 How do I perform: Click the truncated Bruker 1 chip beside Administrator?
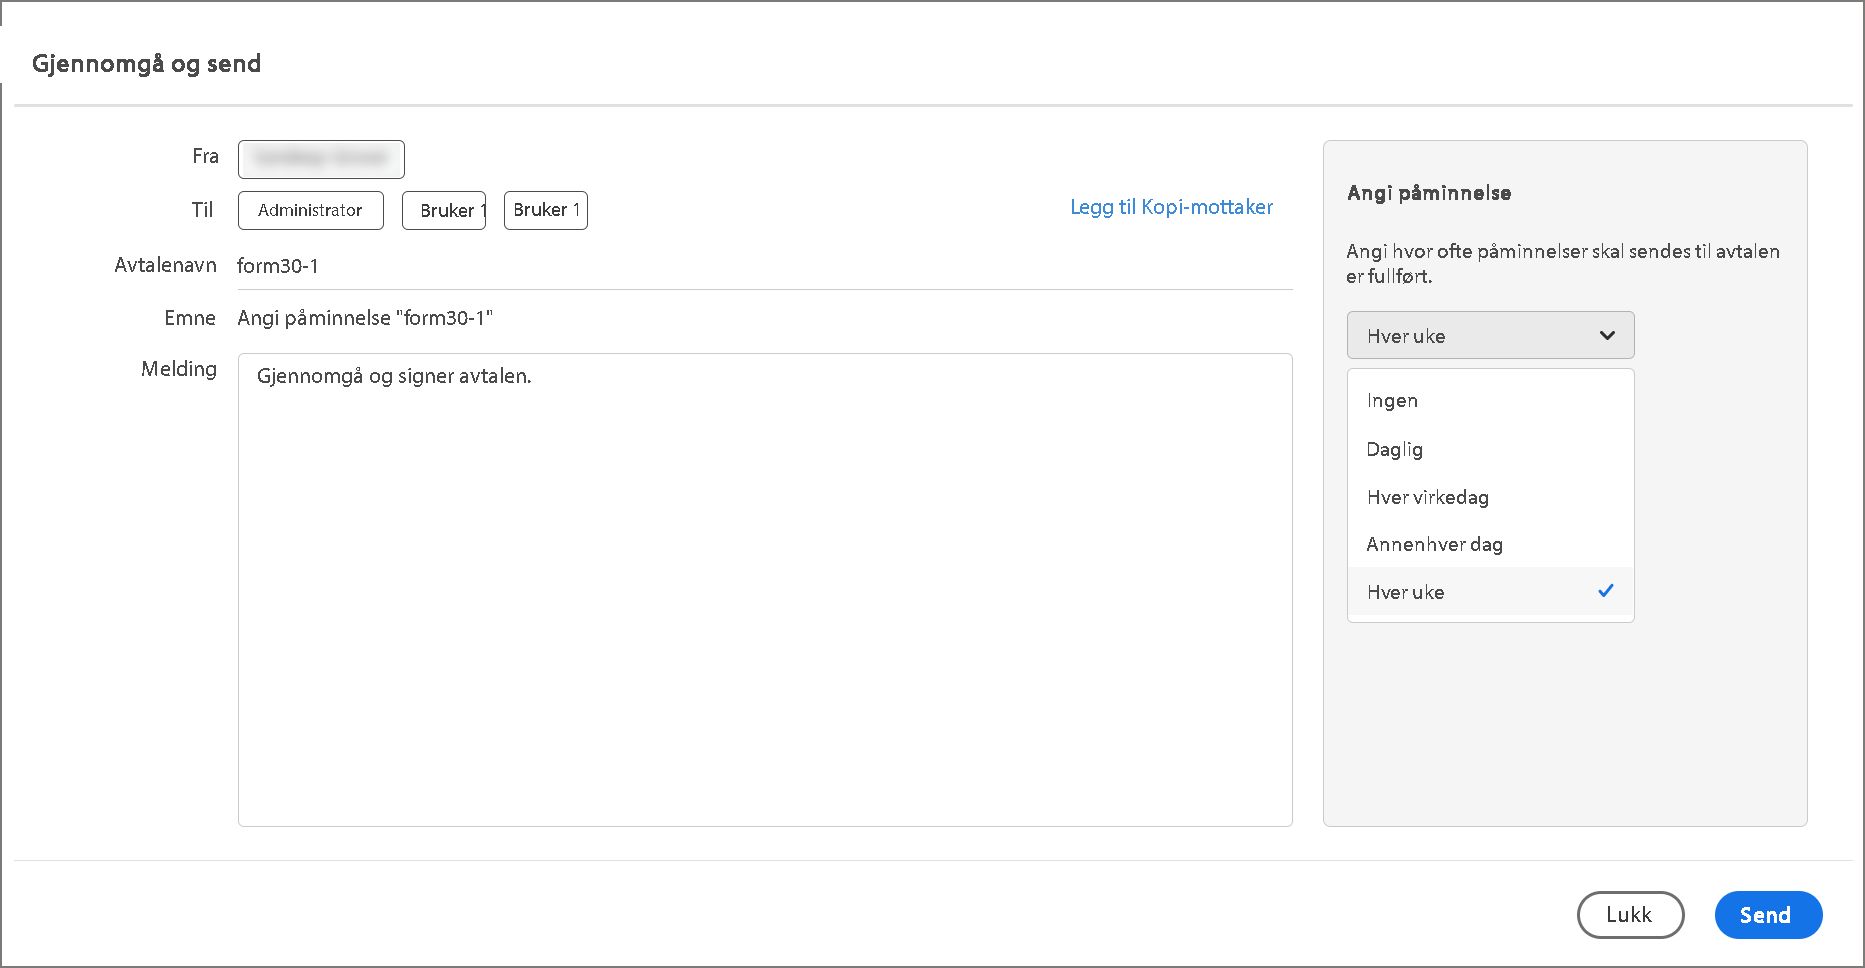point(444,210)
